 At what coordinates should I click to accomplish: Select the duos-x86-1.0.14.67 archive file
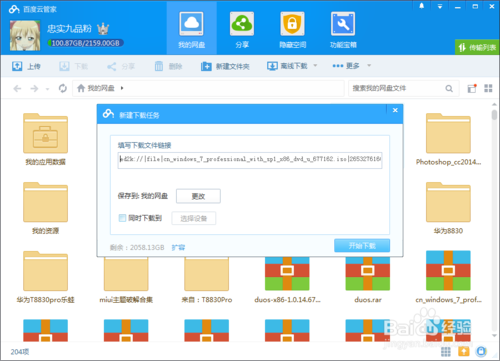[287, 280]
